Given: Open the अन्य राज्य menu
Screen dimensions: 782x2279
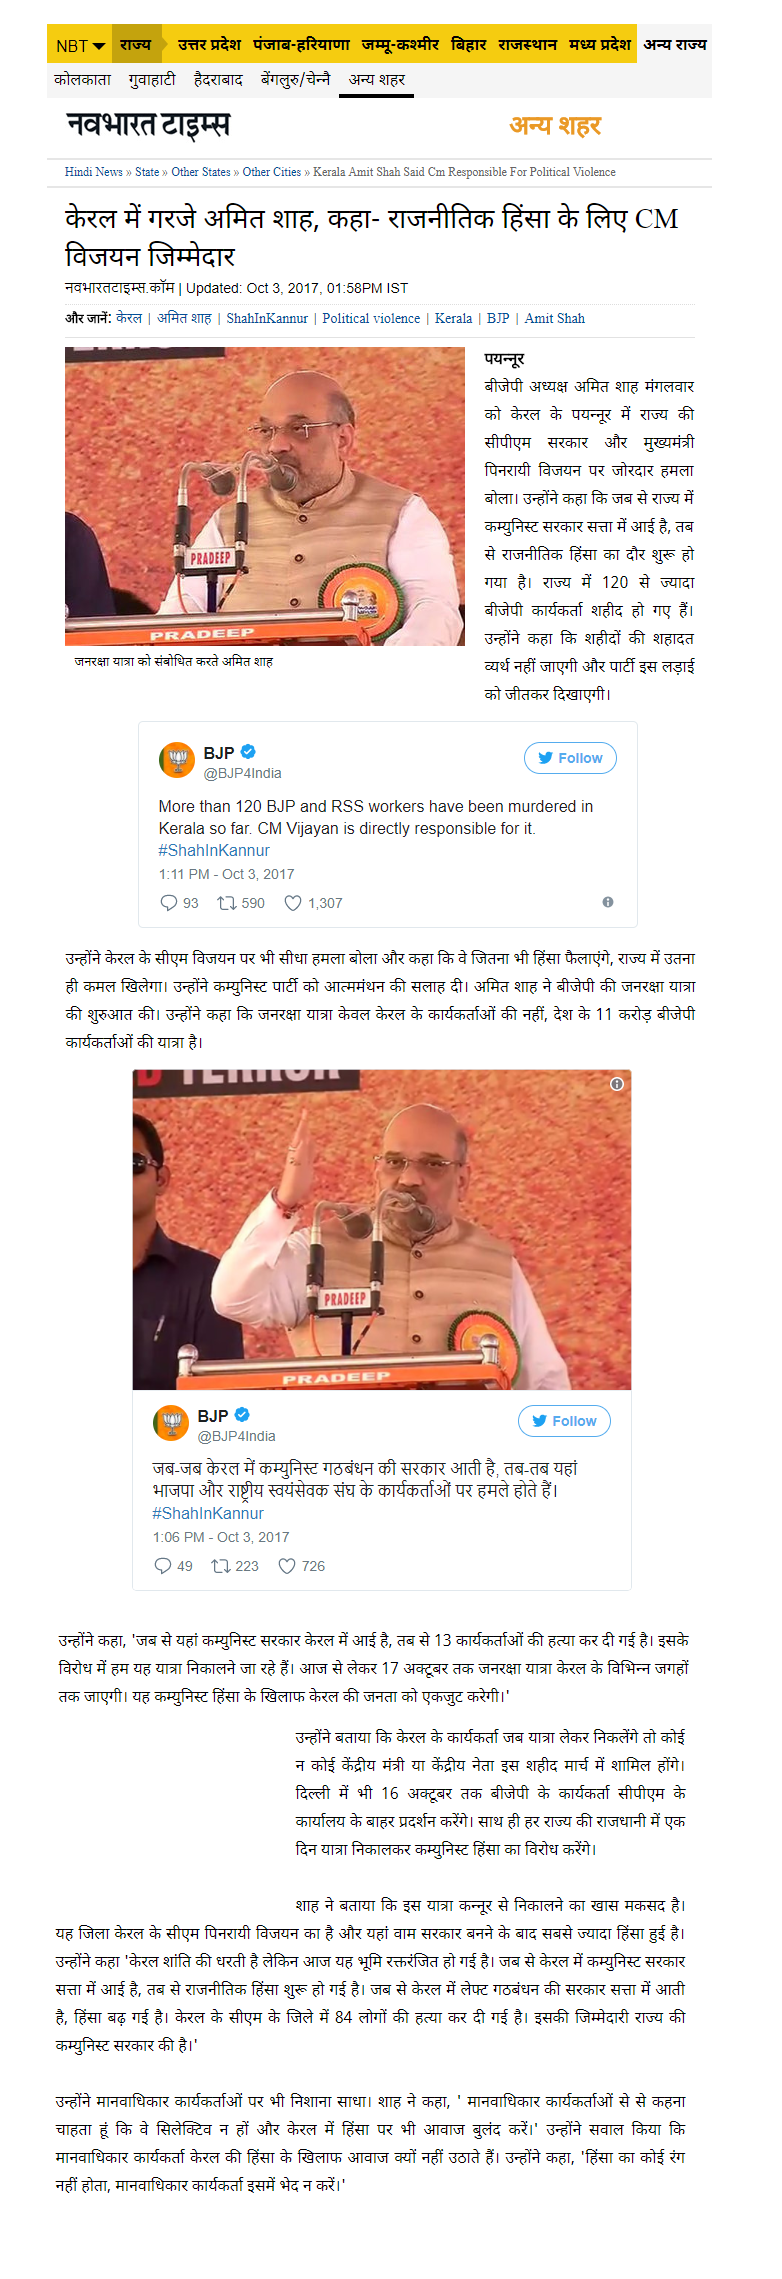Looking at the screenshot, I should pyautogui.click(x=675, y=44).
